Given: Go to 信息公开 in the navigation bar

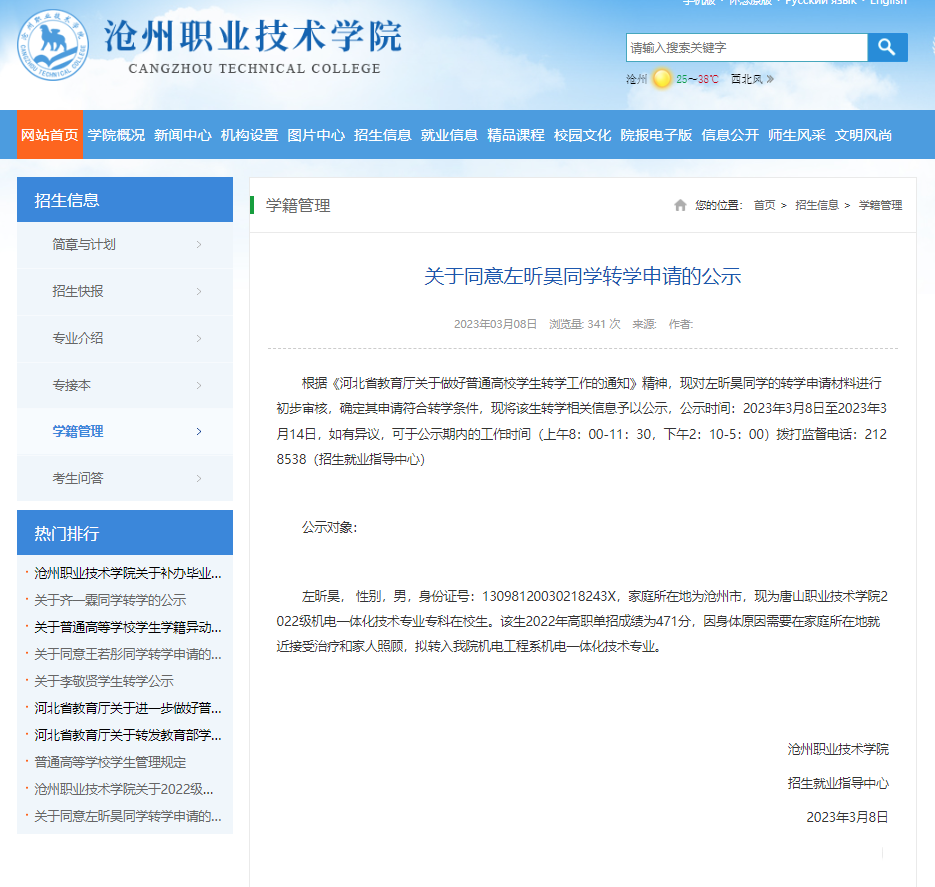Looking at the screenshot, I should pyautogui.click(x=730, y=135).
